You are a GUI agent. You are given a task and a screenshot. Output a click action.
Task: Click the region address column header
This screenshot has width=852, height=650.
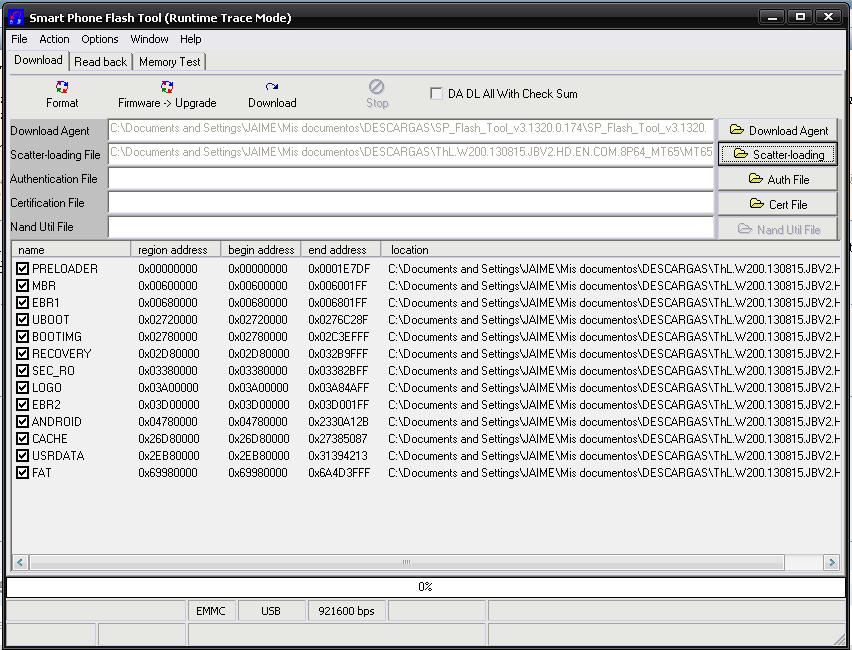point(176,250)
